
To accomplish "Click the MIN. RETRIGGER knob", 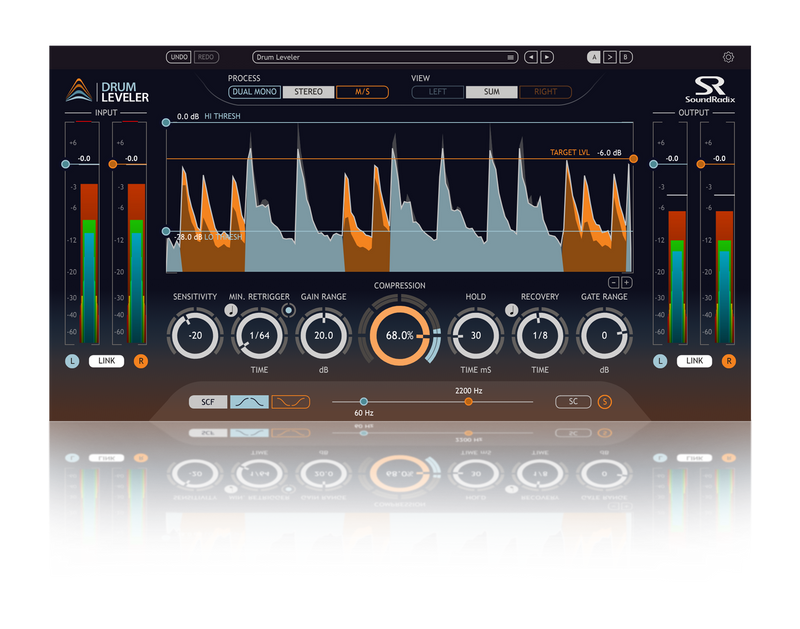I will click(x=259, y=335).
